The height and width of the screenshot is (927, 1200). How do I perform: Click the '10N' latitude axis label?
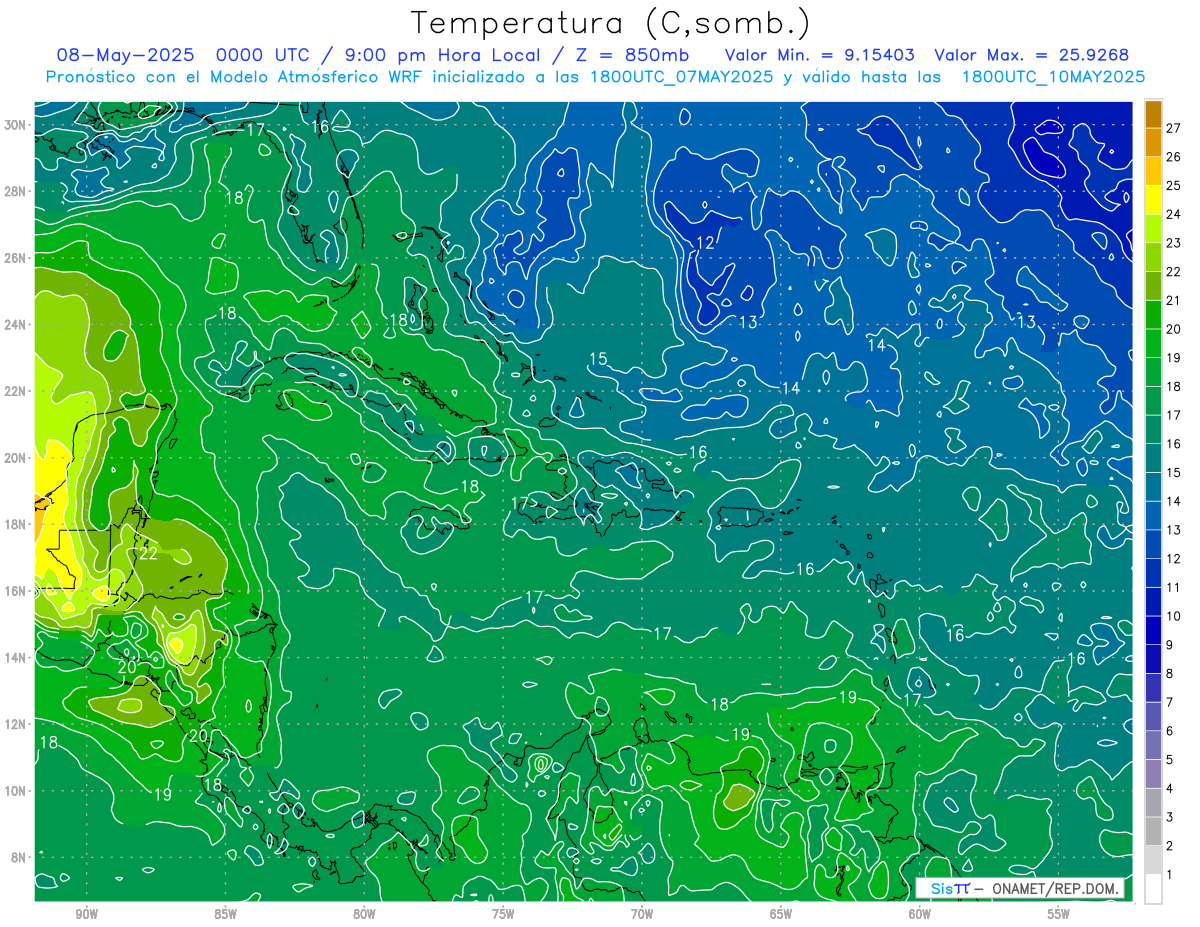coord(15,790)
